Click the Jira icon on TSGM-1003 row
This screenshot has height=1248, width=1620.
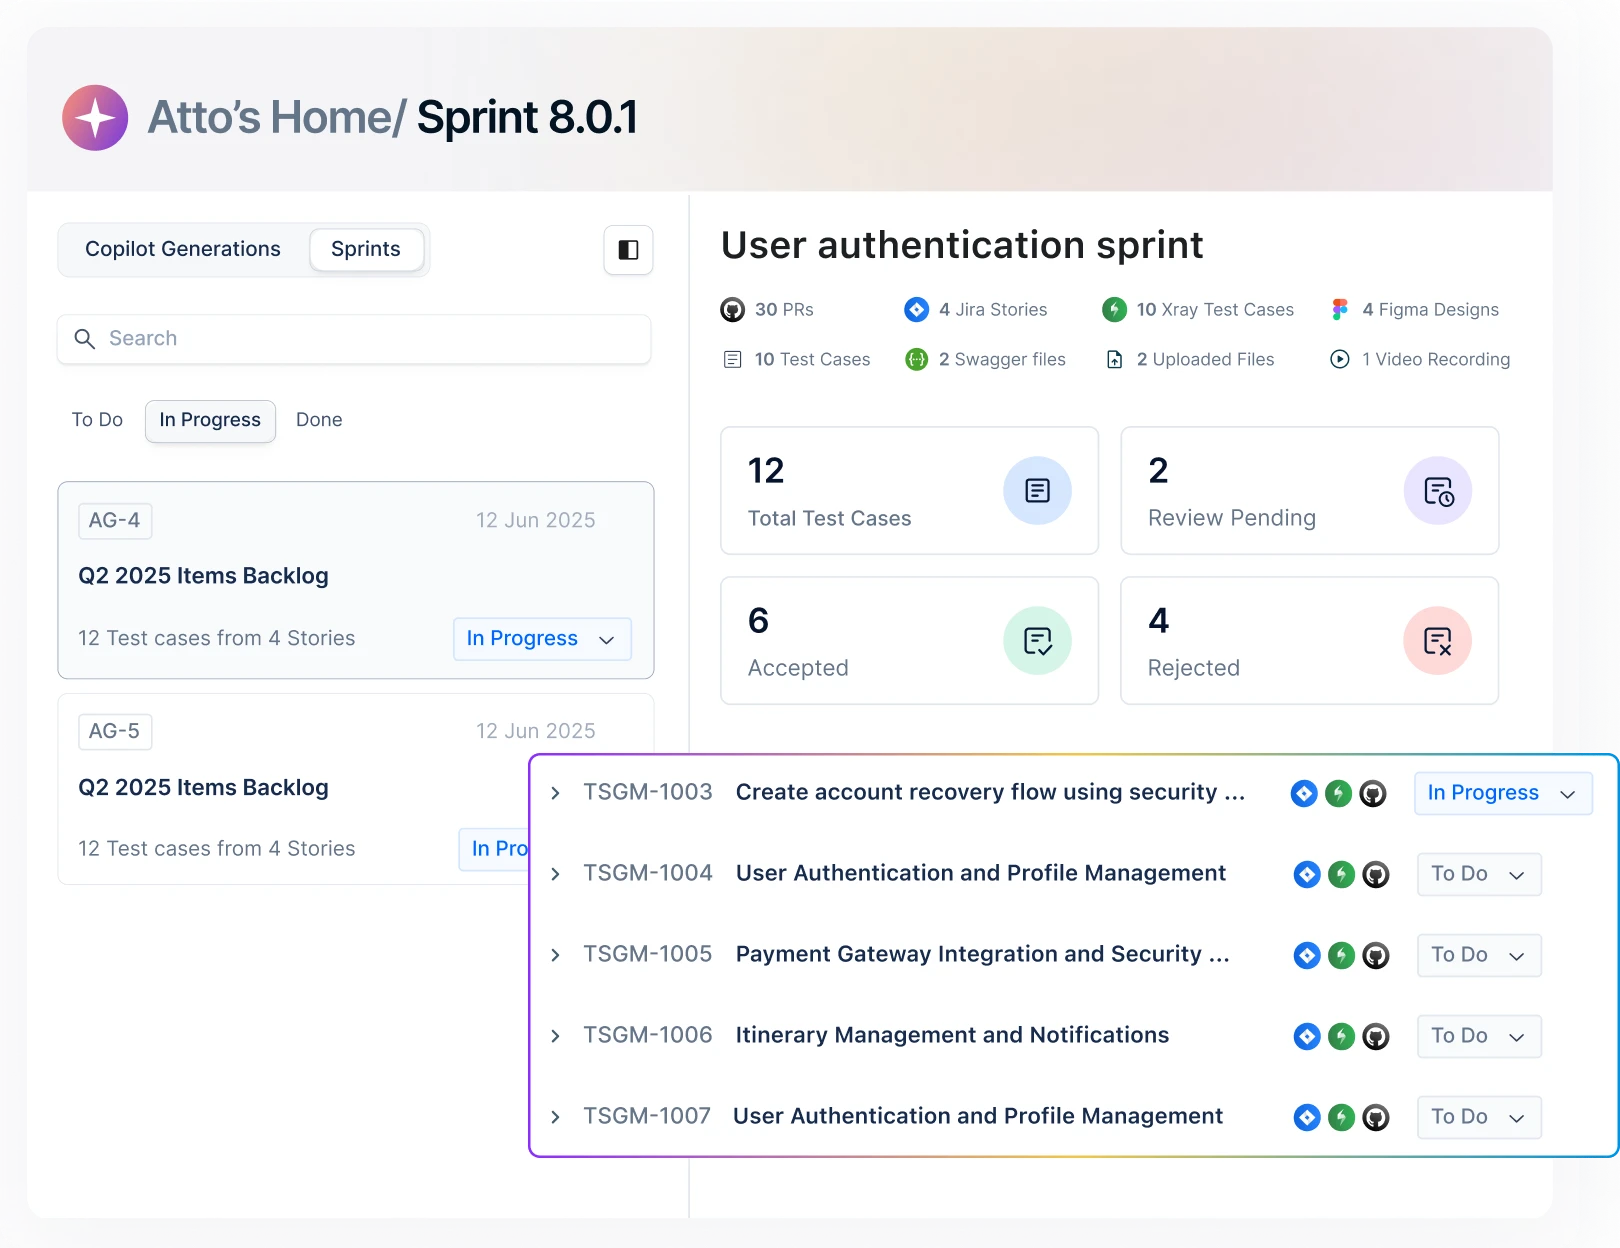point(1303,793)
